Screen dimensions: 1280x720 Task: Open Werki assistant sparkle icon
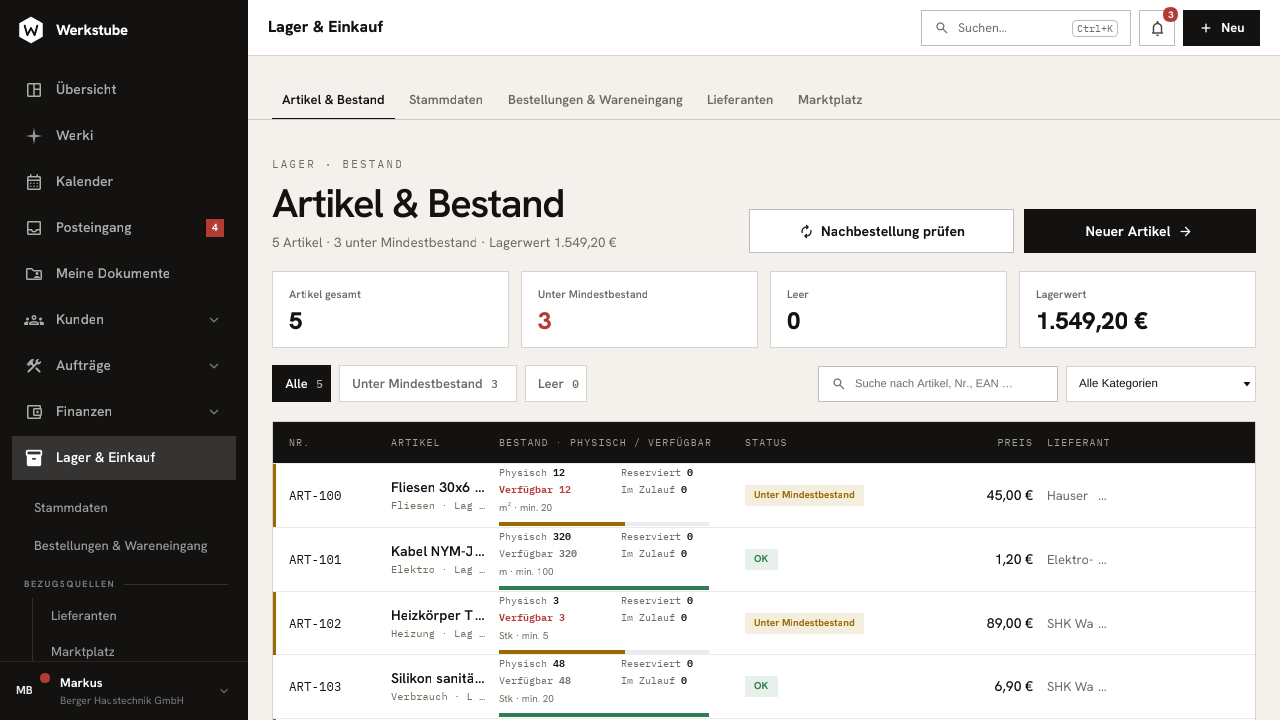click(34, 135)
